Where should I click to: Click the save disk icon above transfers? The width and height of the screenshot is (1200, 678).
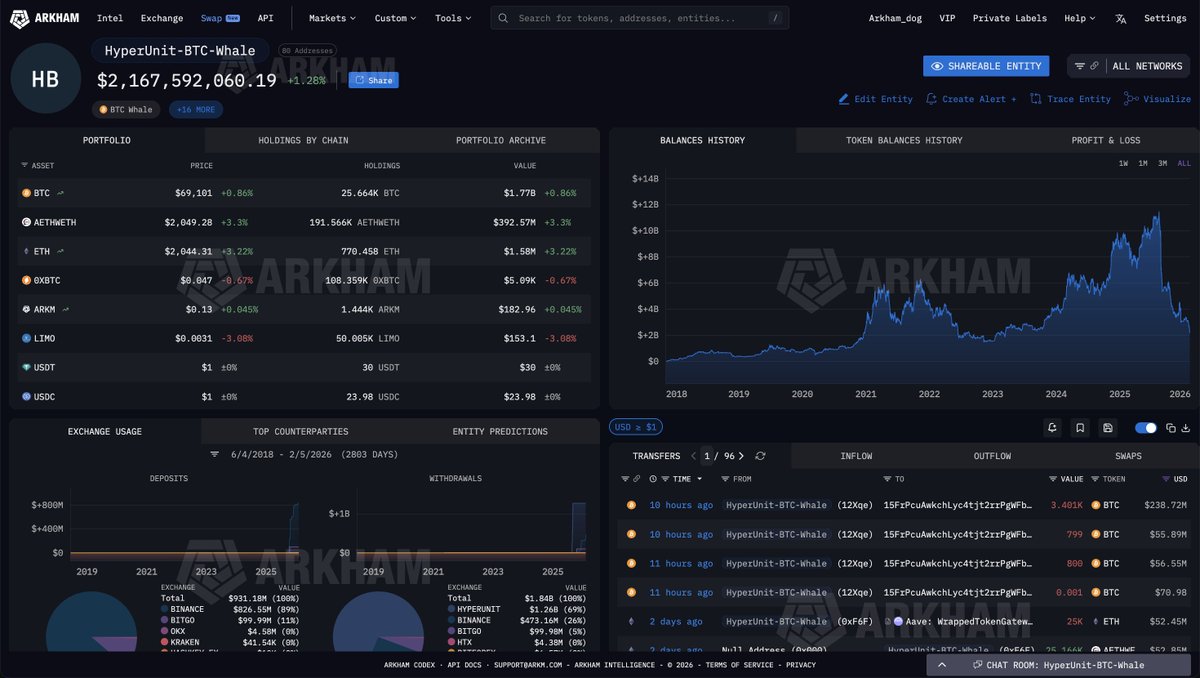[x=1108, y=428]
